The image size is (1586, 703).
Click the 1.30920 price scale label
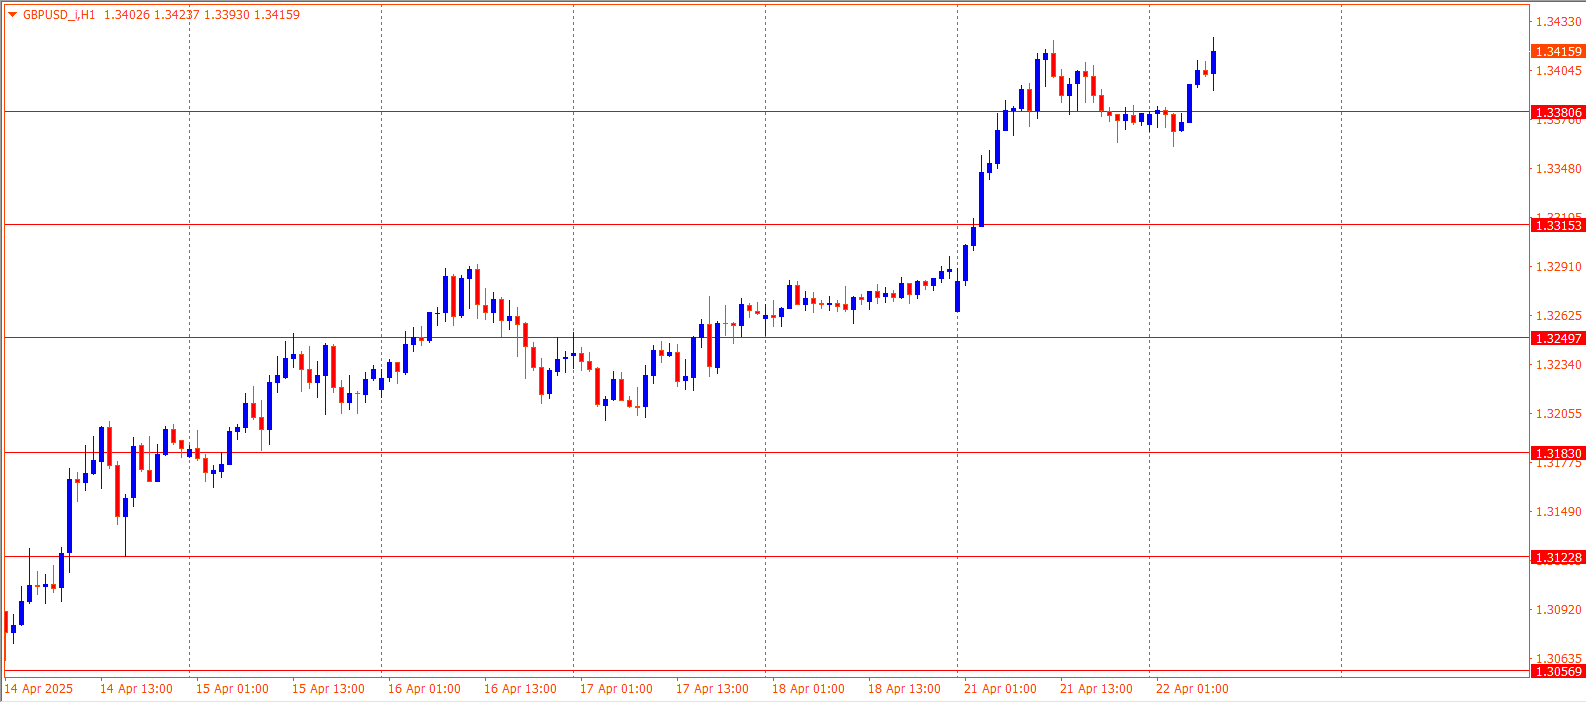pos(1559,610)
